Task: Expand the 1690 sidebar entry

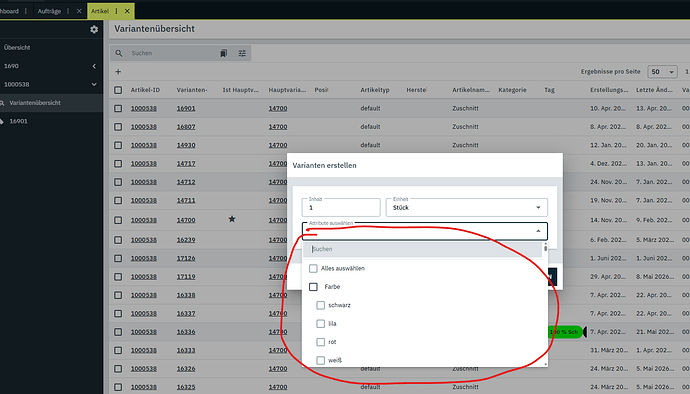Action: coord(94,66)
